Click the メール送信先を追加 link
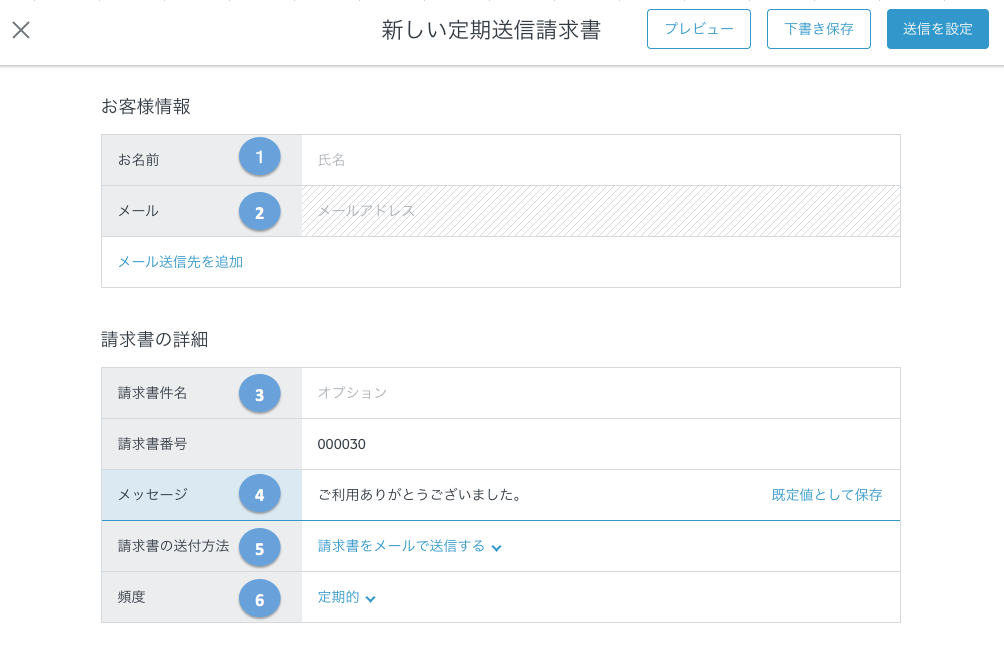1004x657 pixels. pos(181,262)
